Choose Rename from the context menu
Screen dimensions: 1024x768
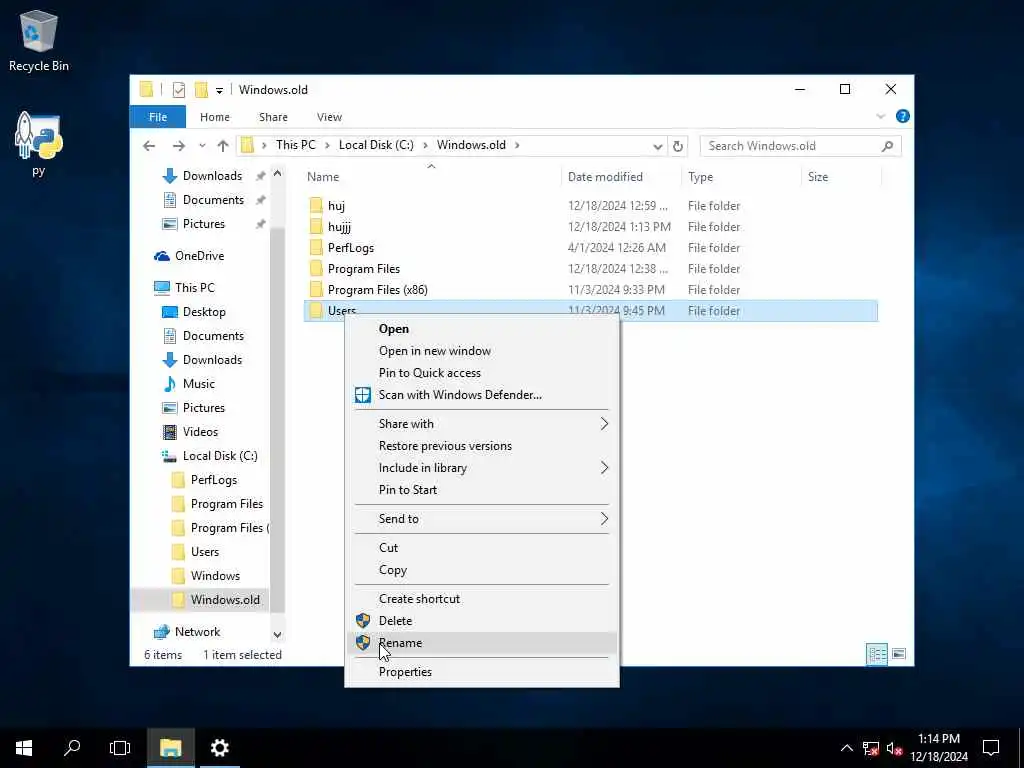point(482,643)
